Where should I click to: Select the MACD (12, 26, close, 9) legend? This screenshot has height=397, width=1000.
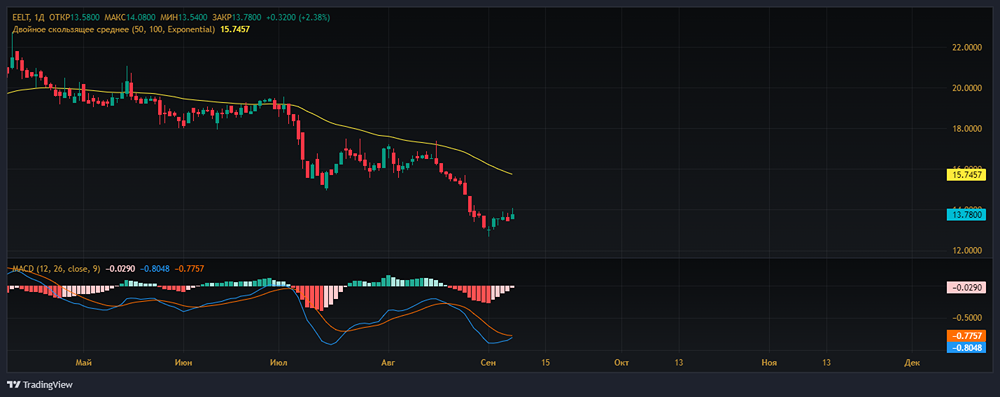pos(55,269)
